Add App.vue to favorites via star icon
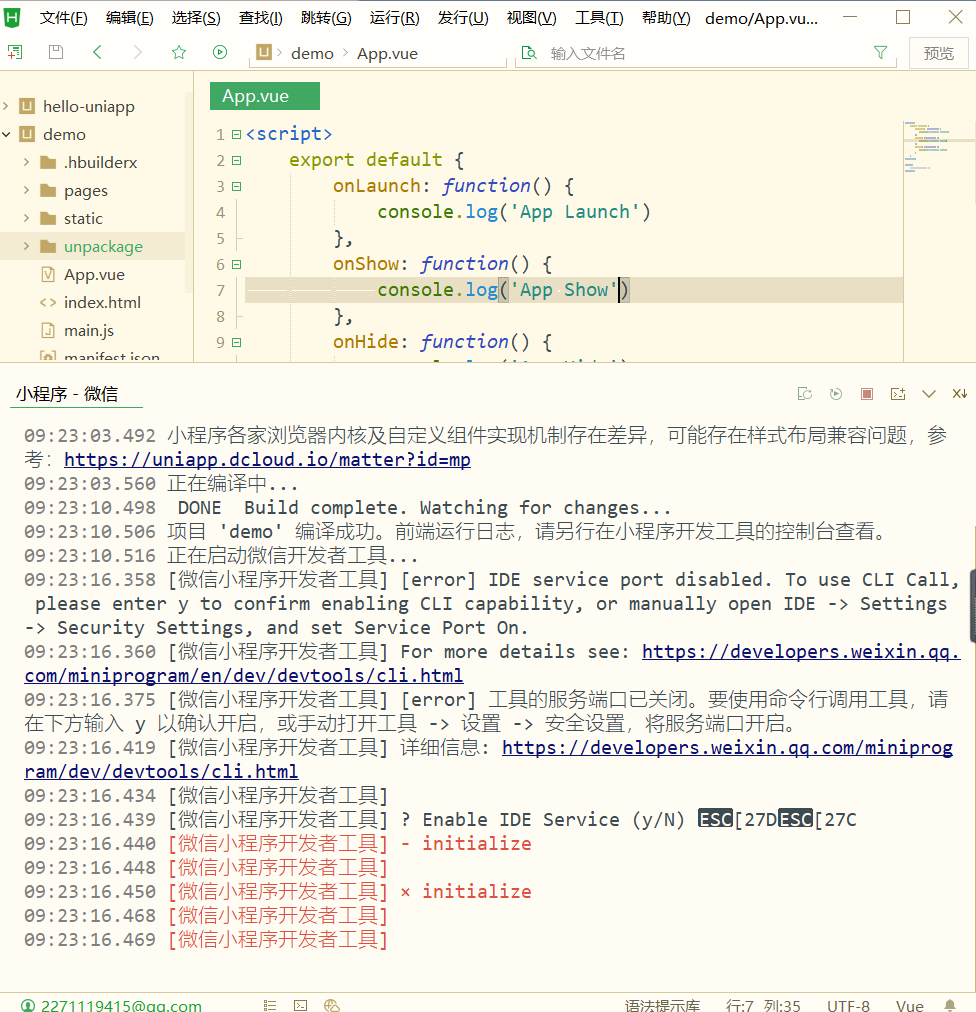Image resolution: width=976 pixels, height=1012 pixels. (177, 52)
